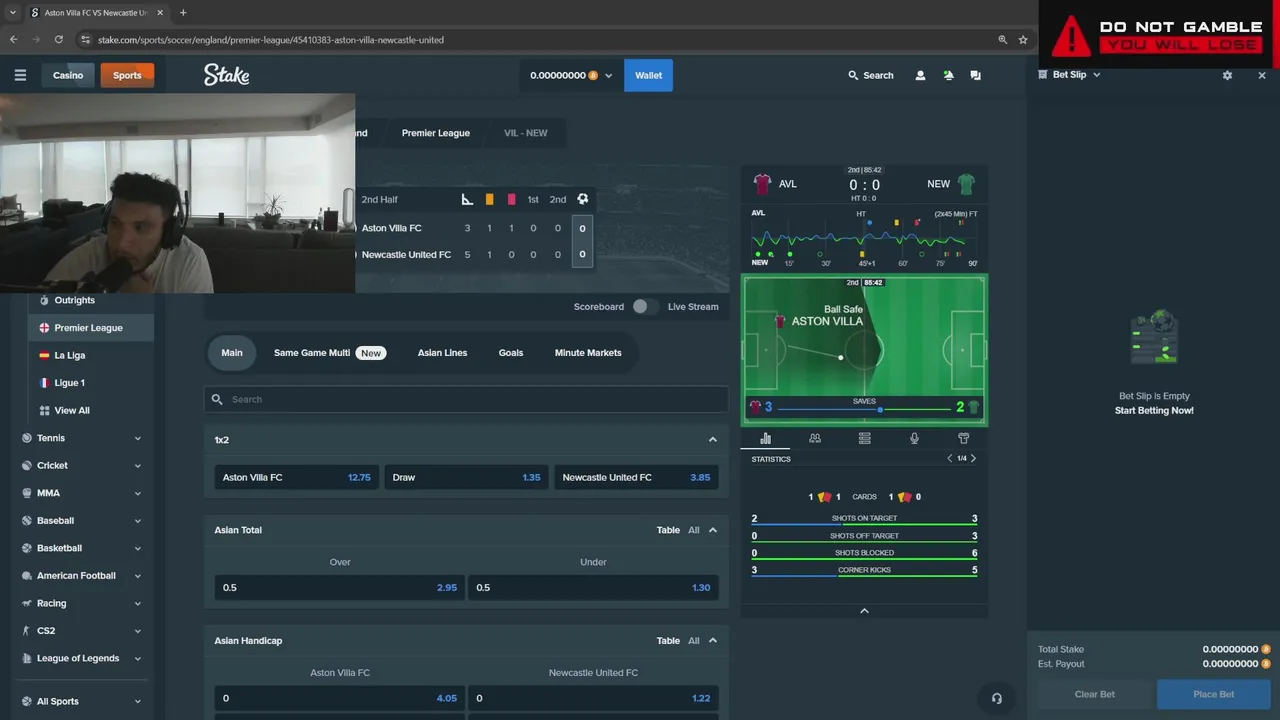Open a new browser tab

[183, 12]
